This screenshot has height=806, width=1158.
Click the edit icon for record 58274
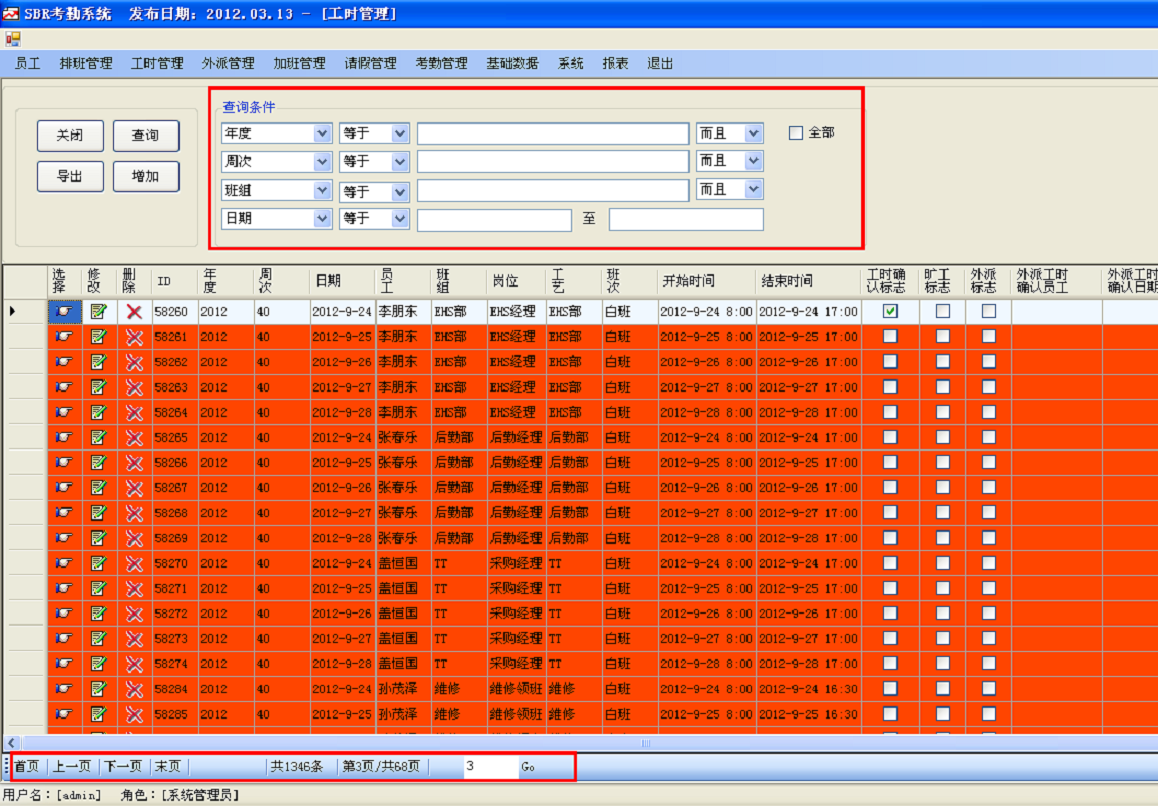coord(98,664)
